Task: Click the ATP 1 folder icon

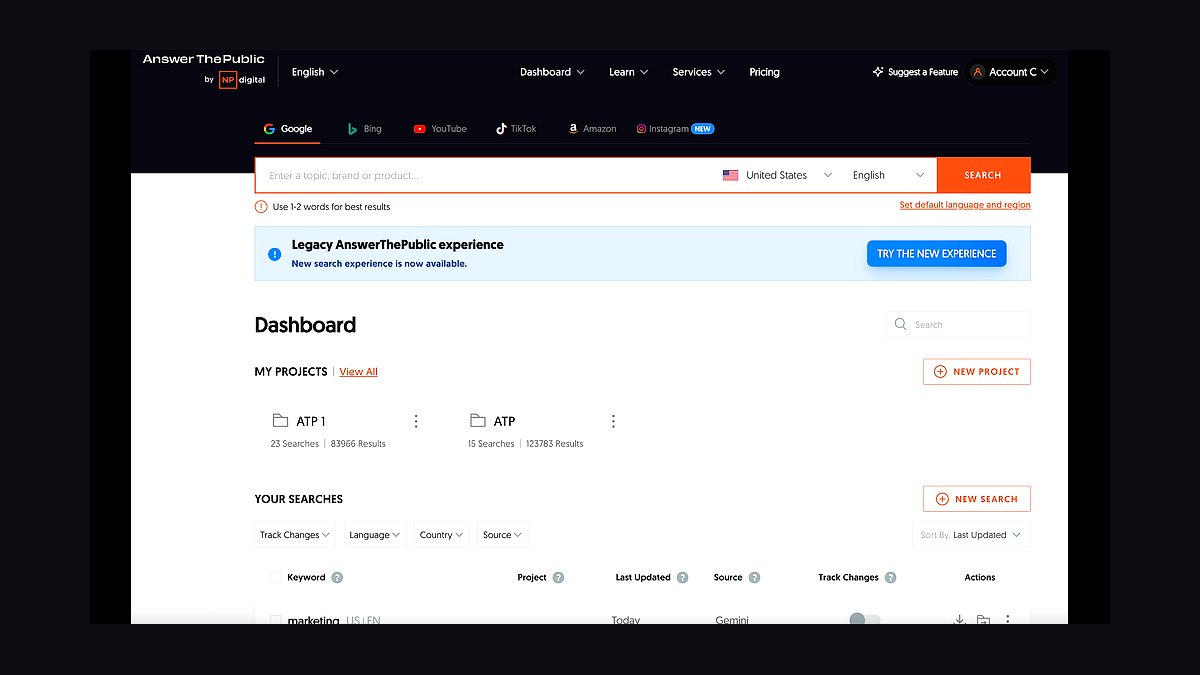Action: 280,421
